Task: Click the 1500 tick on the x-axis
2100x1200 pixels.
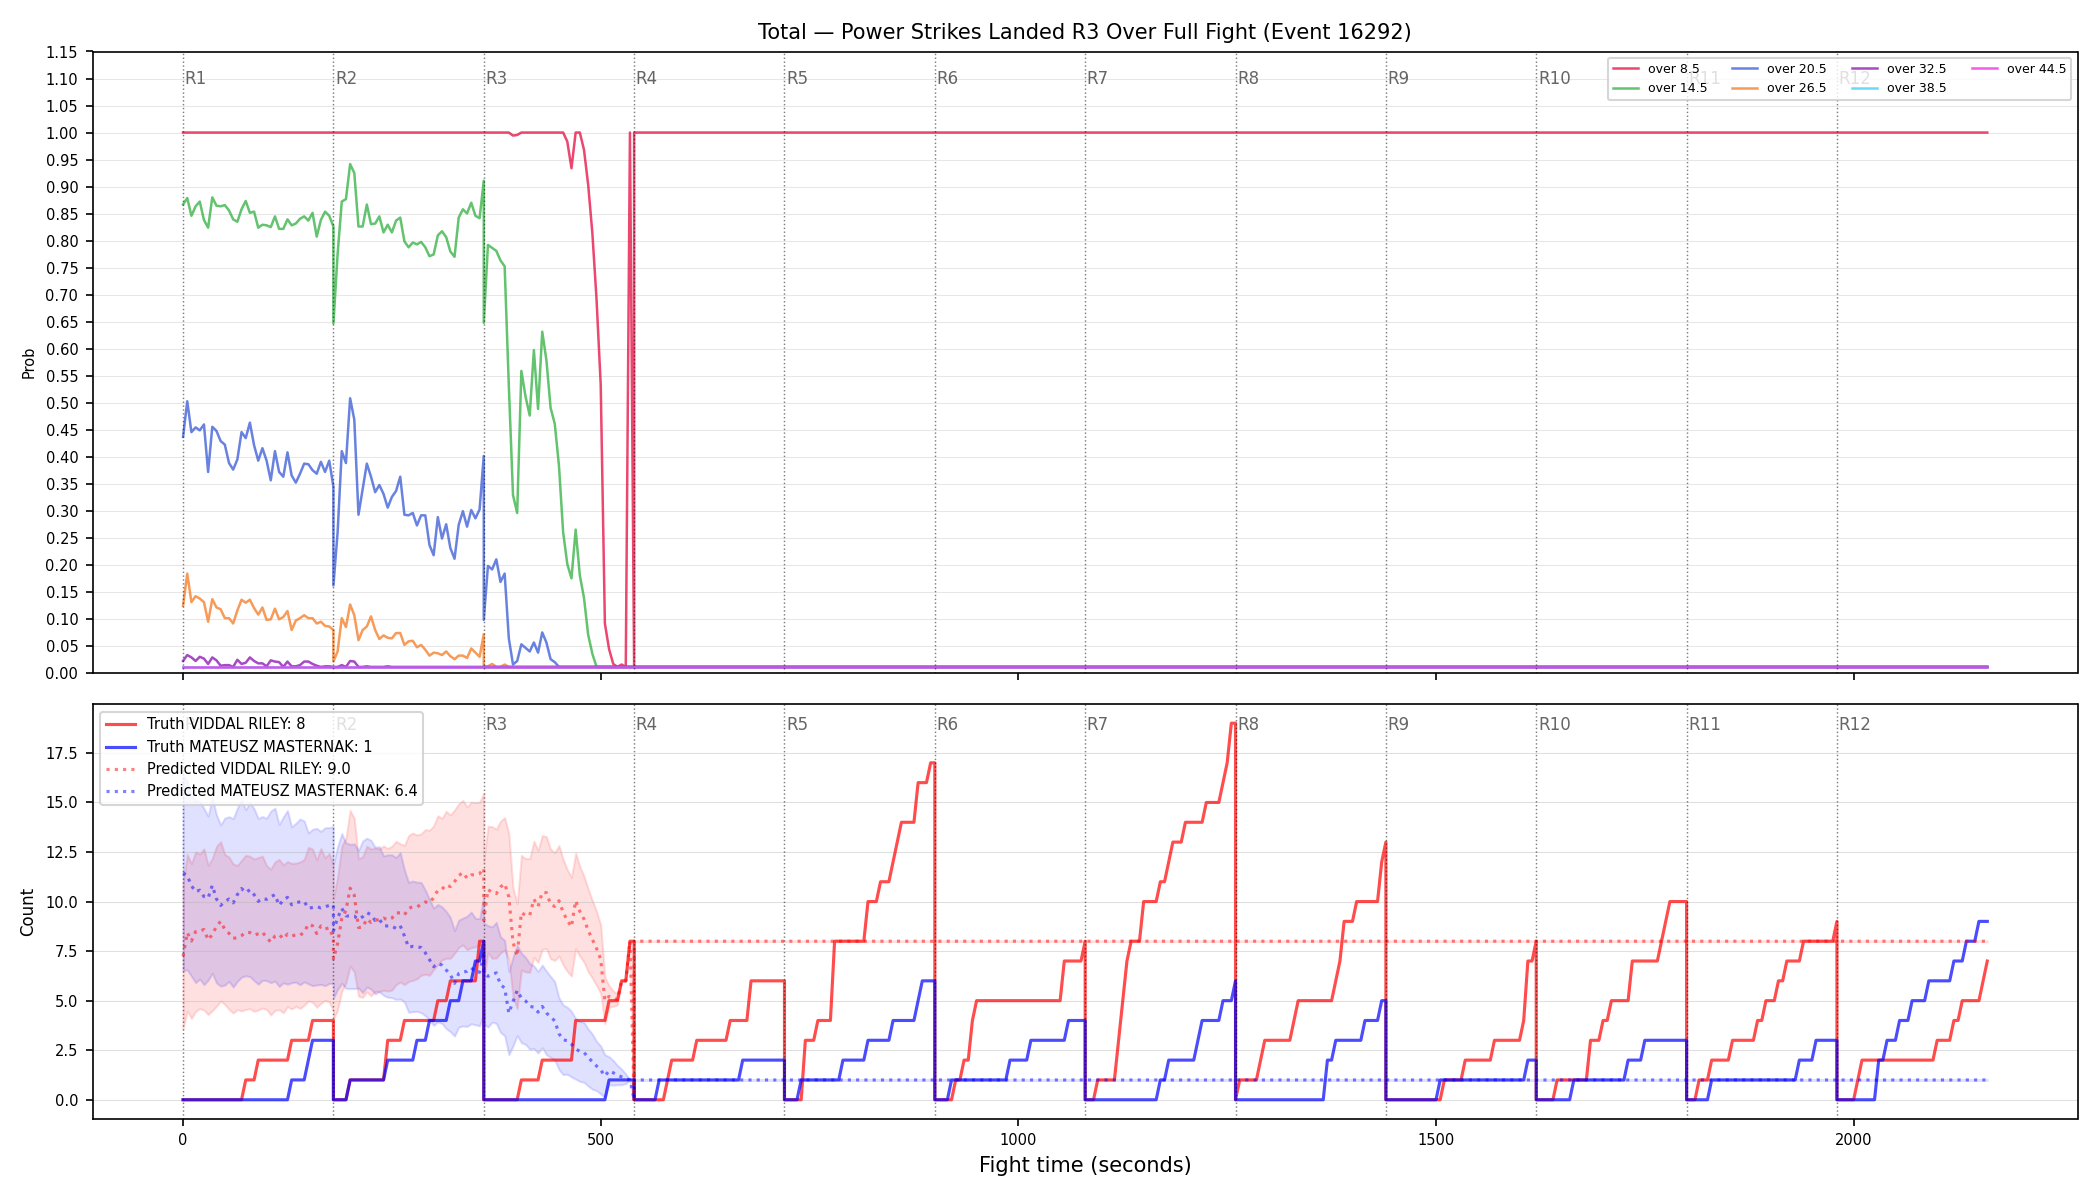Action: click(x=1436, y=1139)
